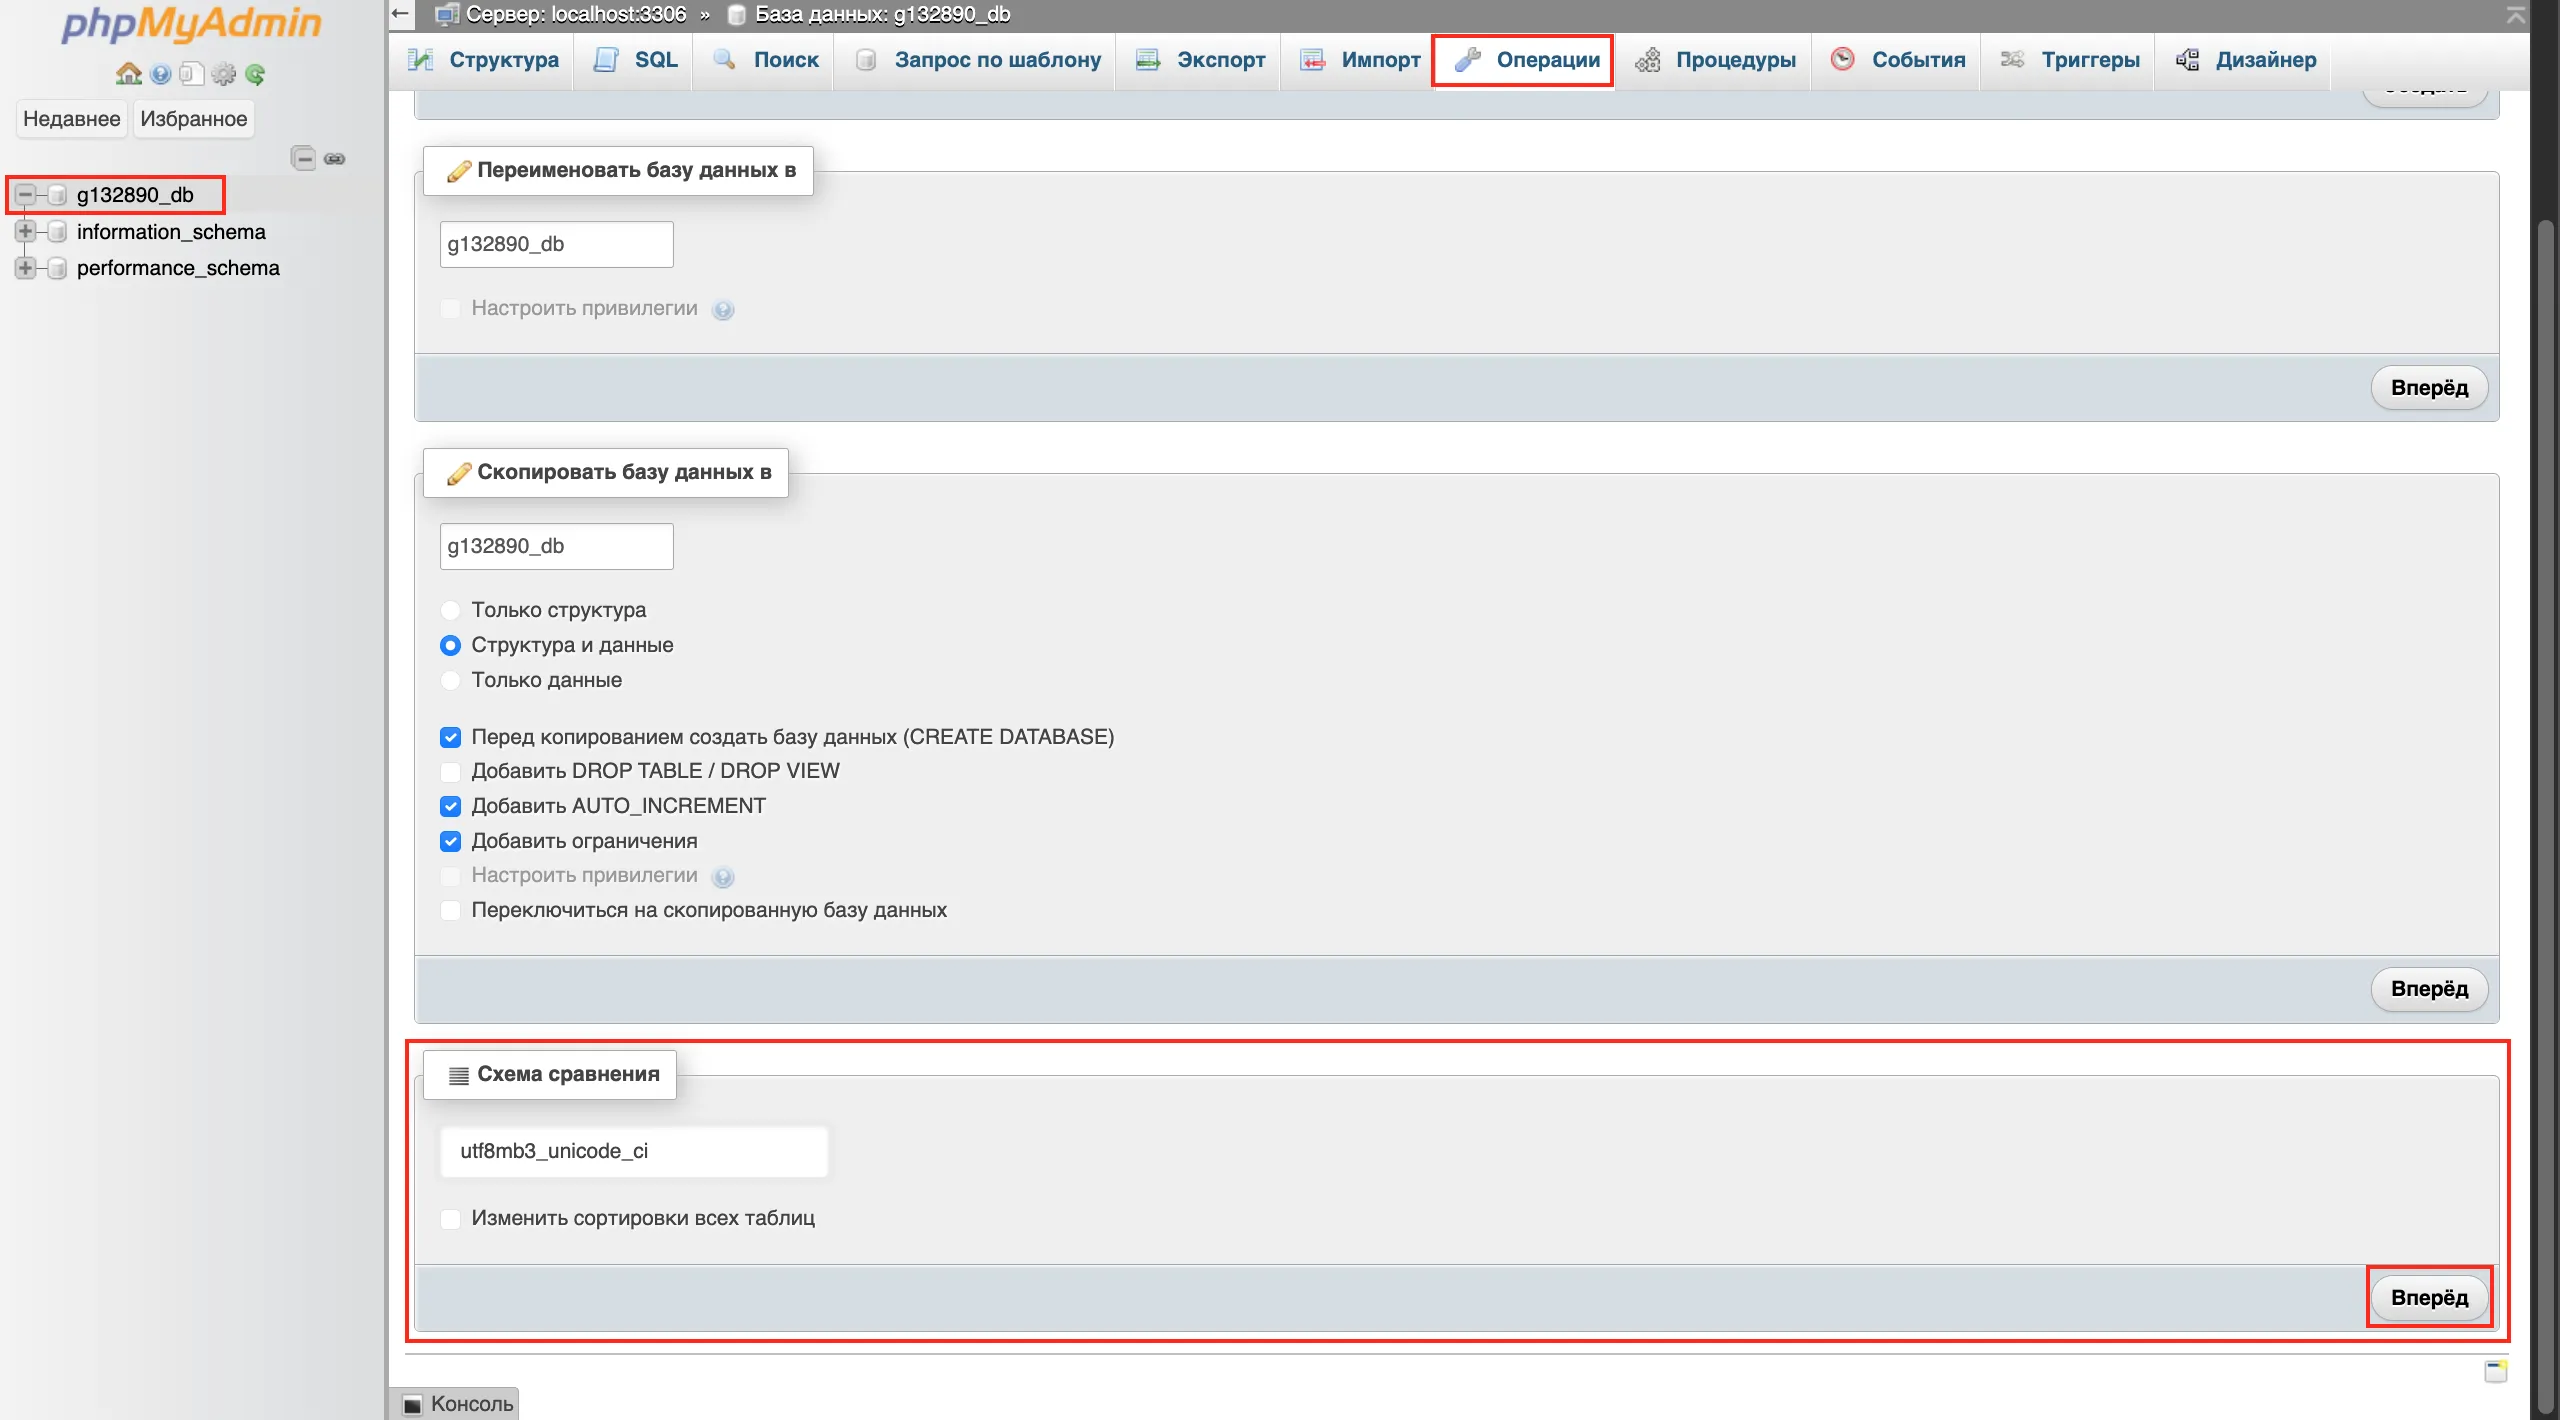Screen dimensions: 2560x1420
Task: Enable 'Добавить DROP TABLE / DROP VIEW' checkbox
Action: pos(450,772)
